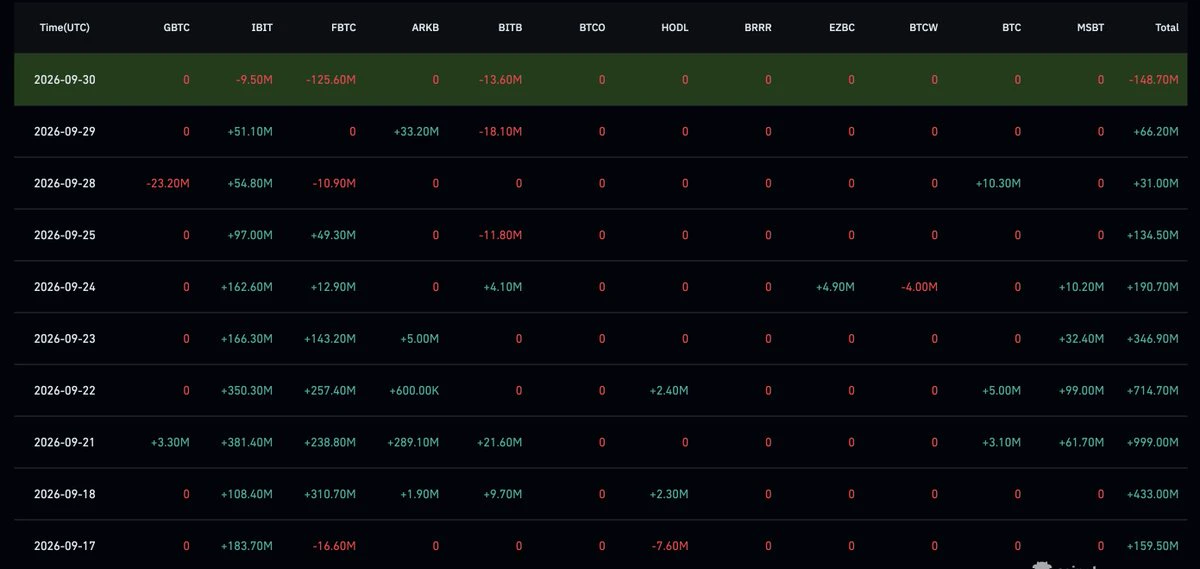Select the +97.00M IBIT value

251,235
